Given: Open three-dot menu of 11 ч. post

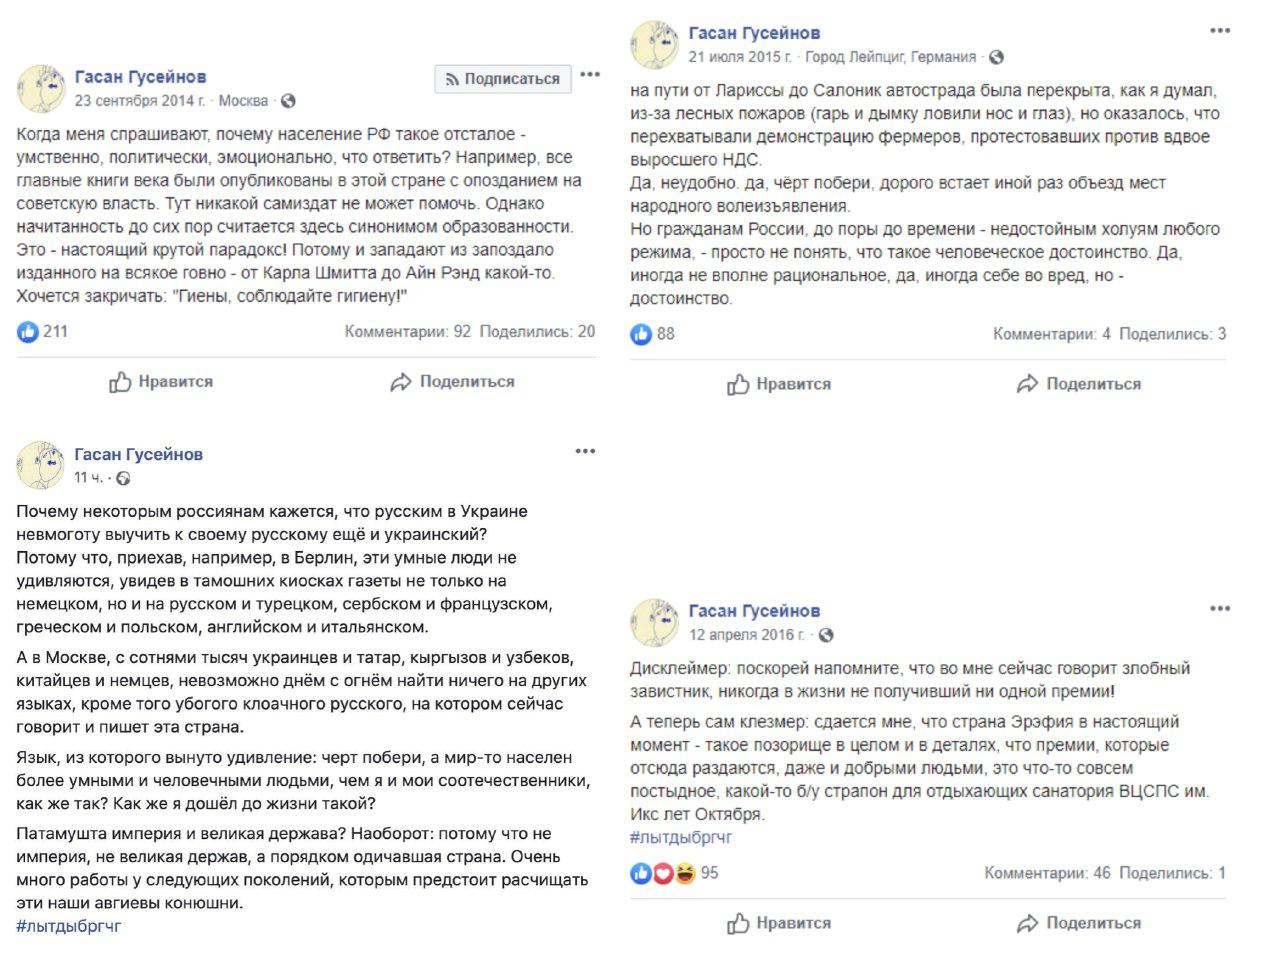Looking at the screenshot, I should pyautogui.click(x=585, y=452).
